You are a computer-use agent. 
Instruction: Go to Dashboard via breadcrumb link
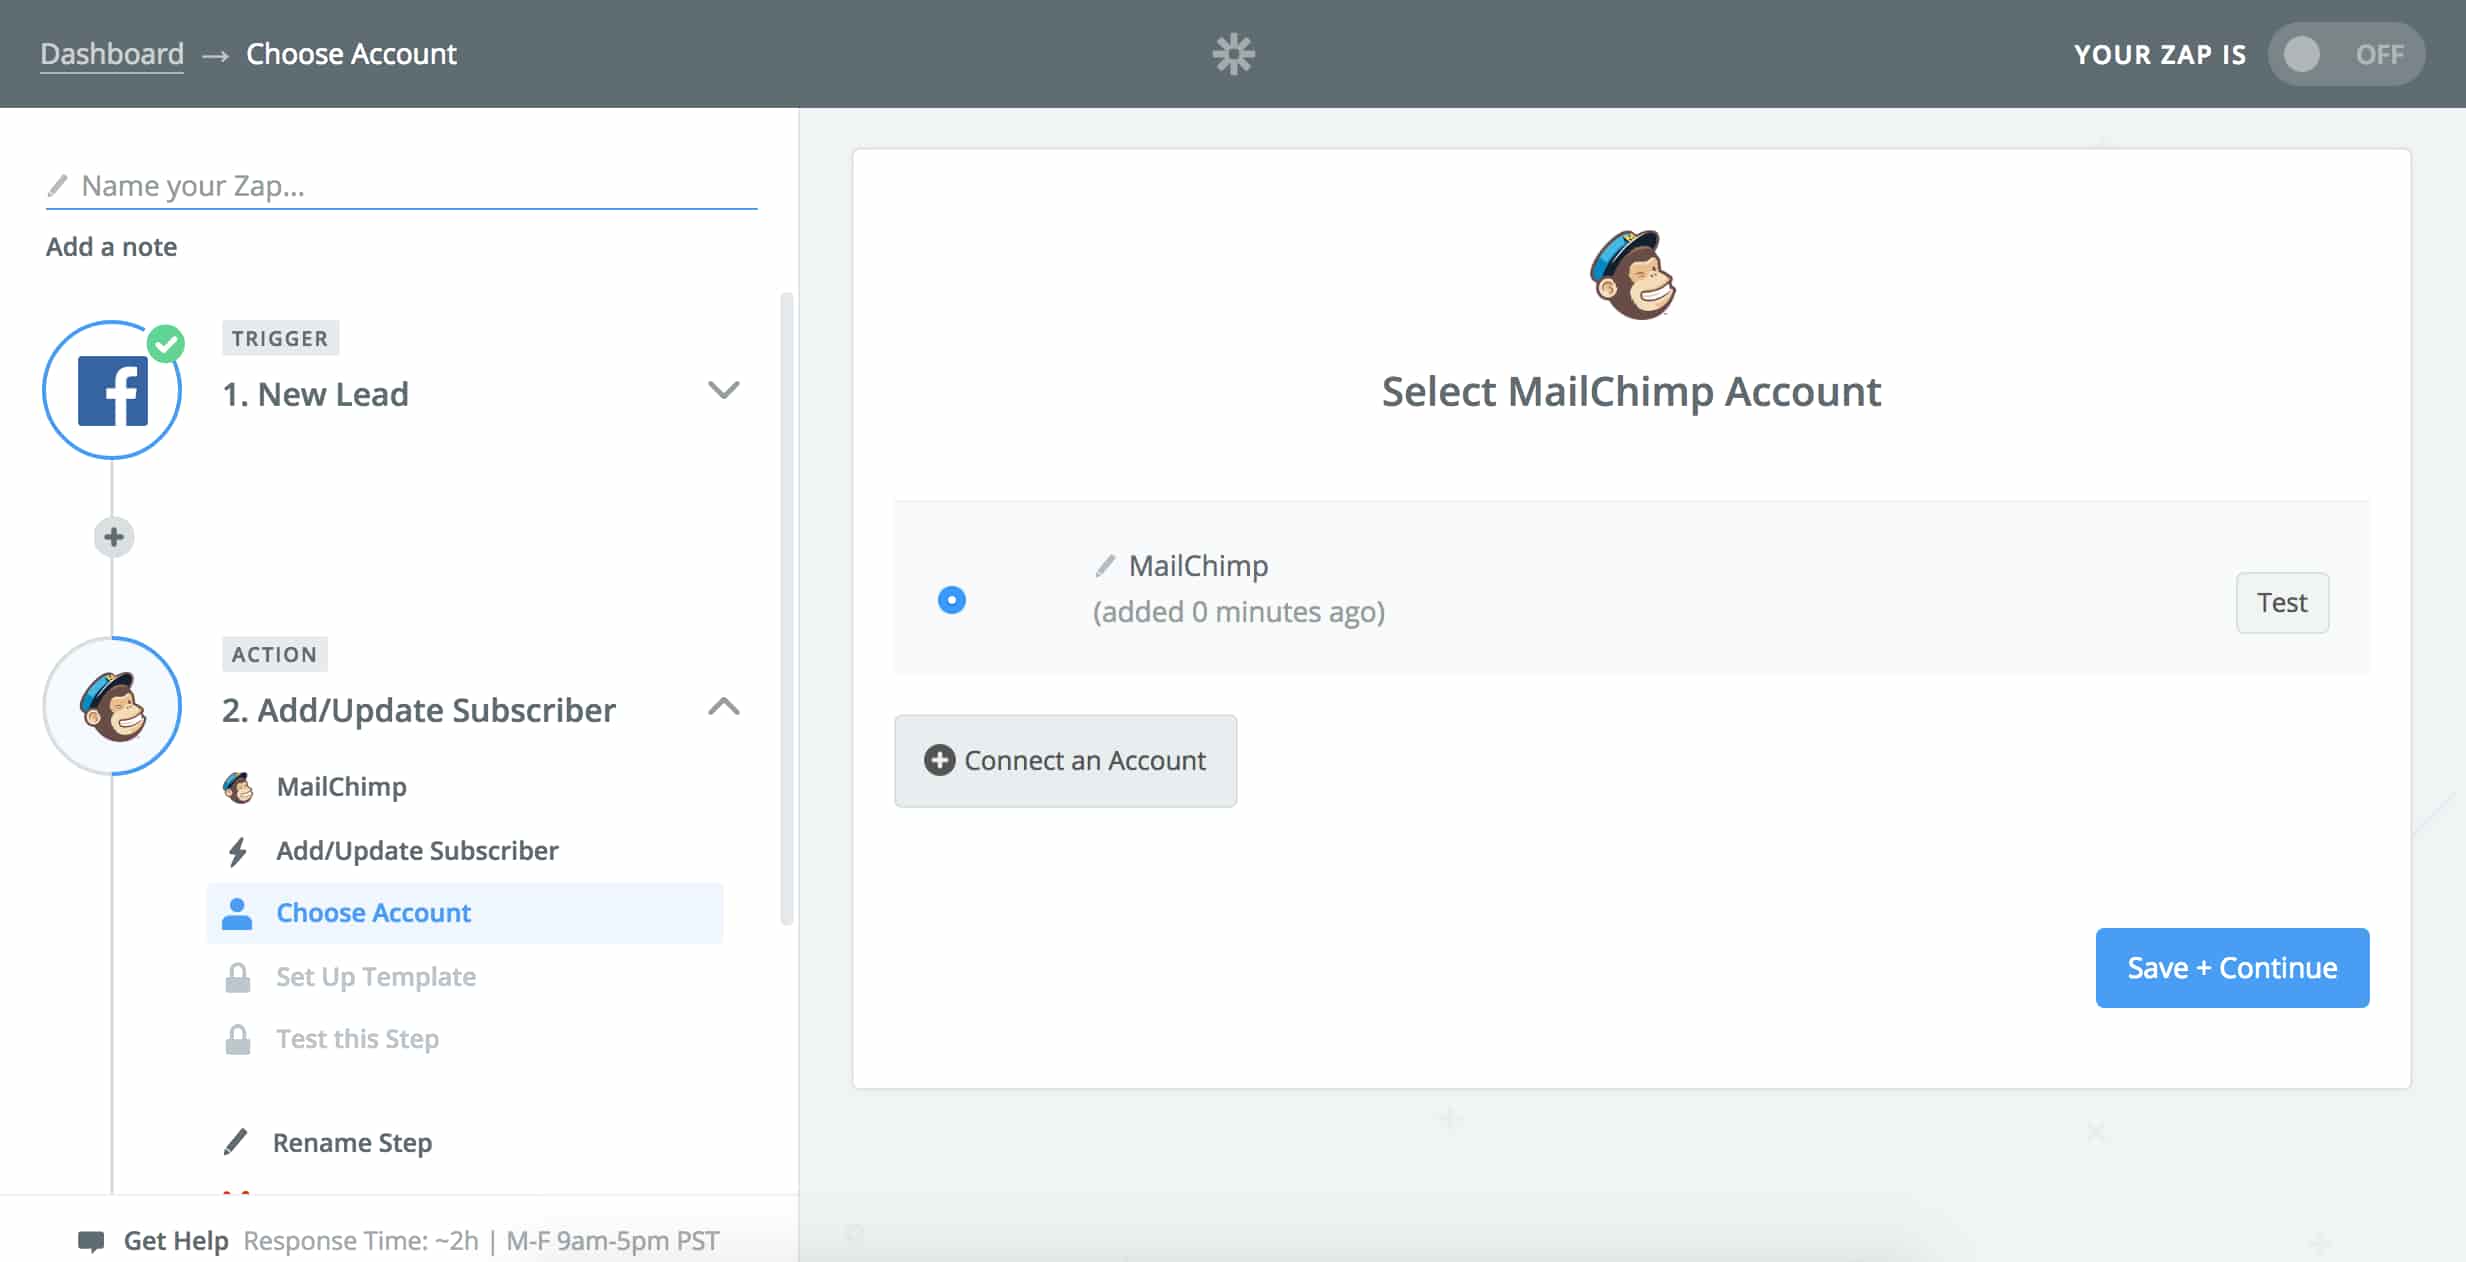112,54
